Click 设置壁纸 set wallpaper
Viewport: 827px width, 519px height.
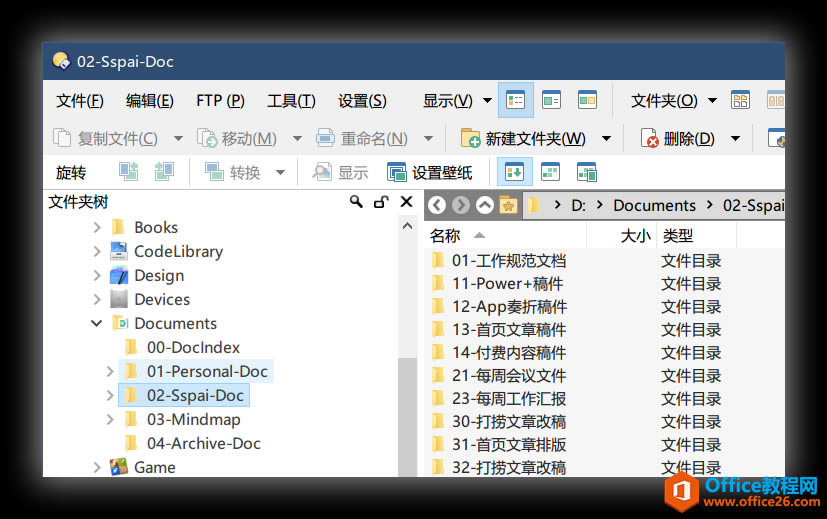coord(430,172)
